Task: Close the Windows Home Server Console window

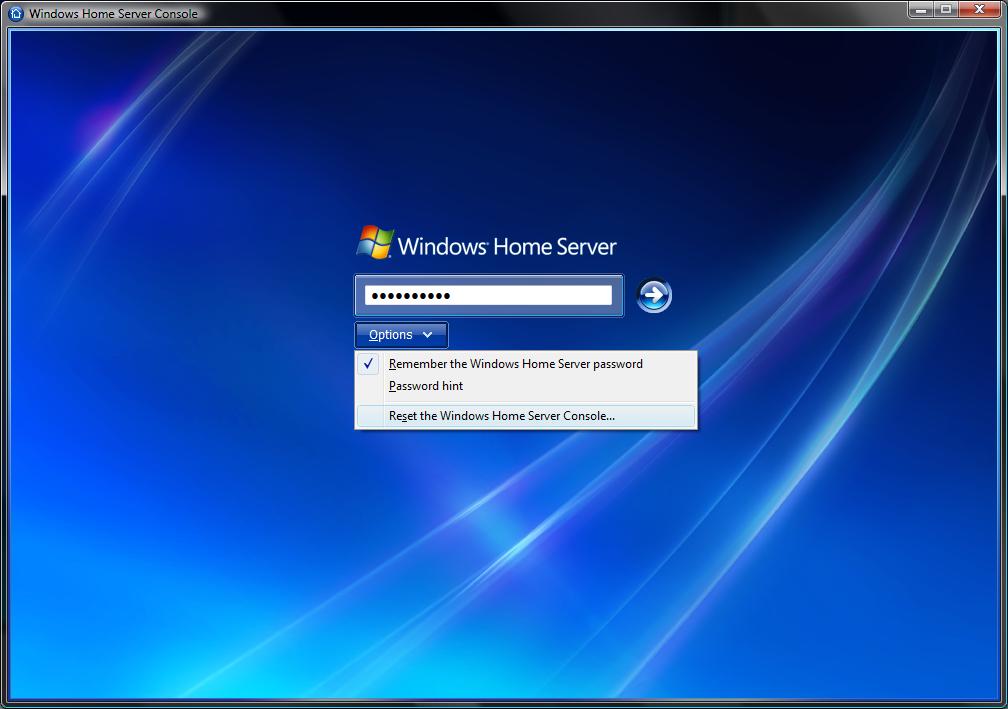Action: 978,9
